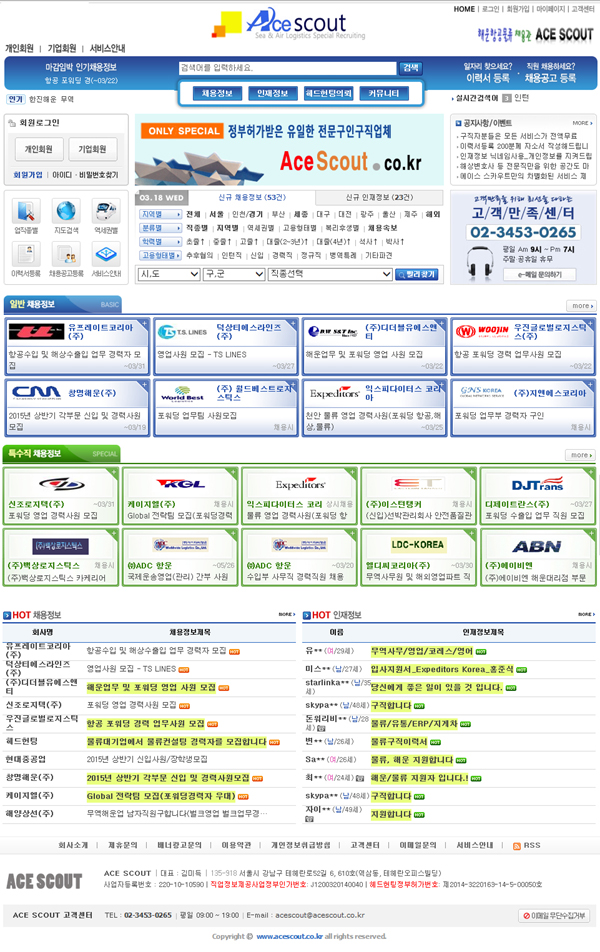Open the 지도검색 globe map search icon
The image size is (600, 952).
pyautogui.click(x=66, y=211)
